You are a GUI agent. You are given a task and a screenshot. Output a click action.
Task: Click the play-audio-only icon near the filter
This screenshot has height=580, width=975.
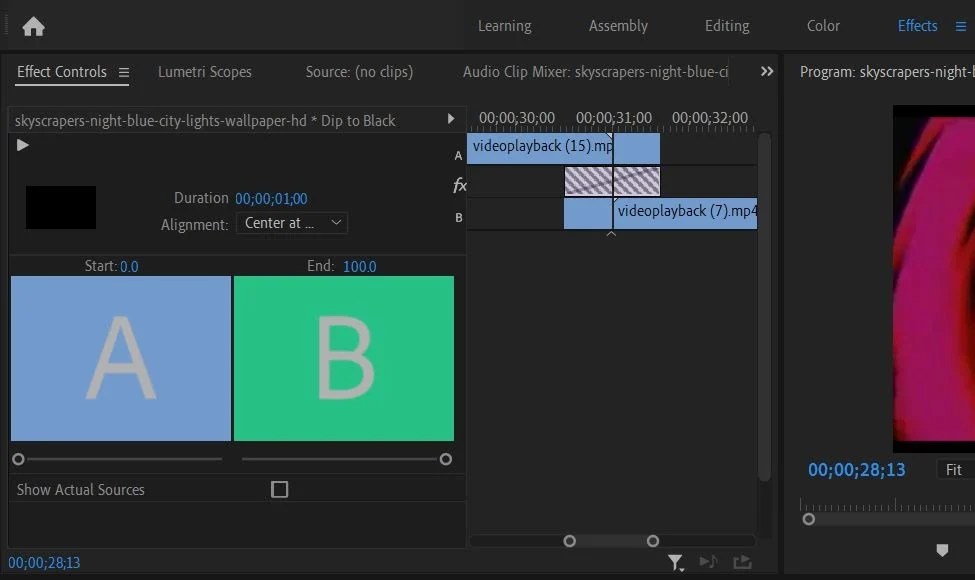pos(710,563)
